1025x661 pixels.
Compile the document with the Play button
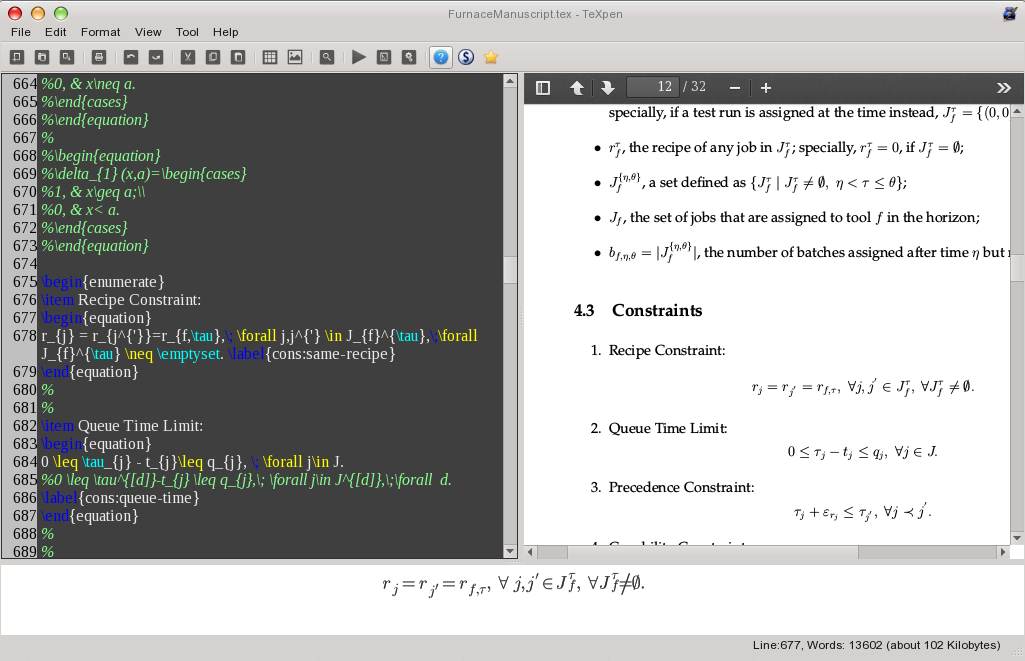pos(359,57)
